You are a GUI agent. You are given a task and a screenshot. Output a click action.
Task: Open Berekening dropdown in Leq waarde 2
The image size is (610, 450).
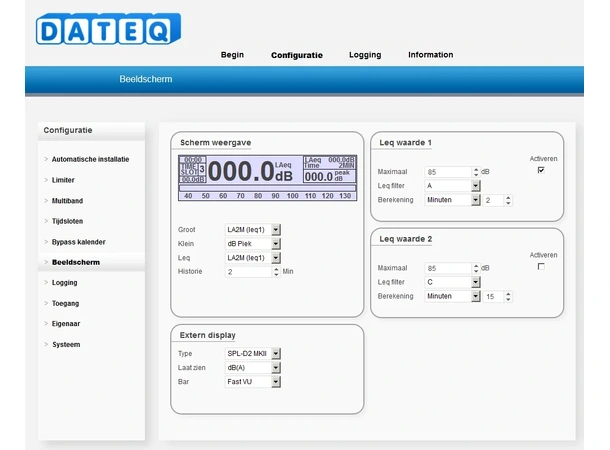click(x=452, y=296)
